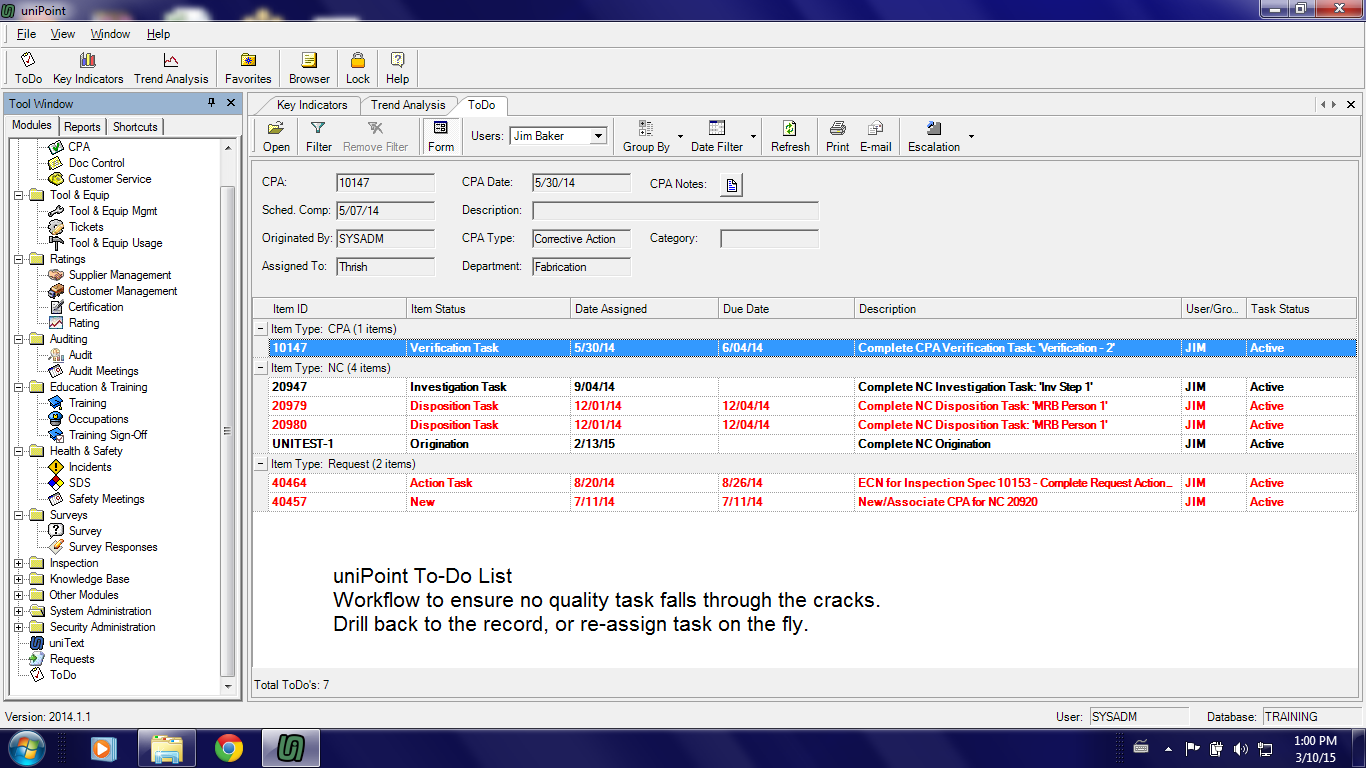Open Help from the main toolbar
The image size is (1366, 768).
point(397,68)
